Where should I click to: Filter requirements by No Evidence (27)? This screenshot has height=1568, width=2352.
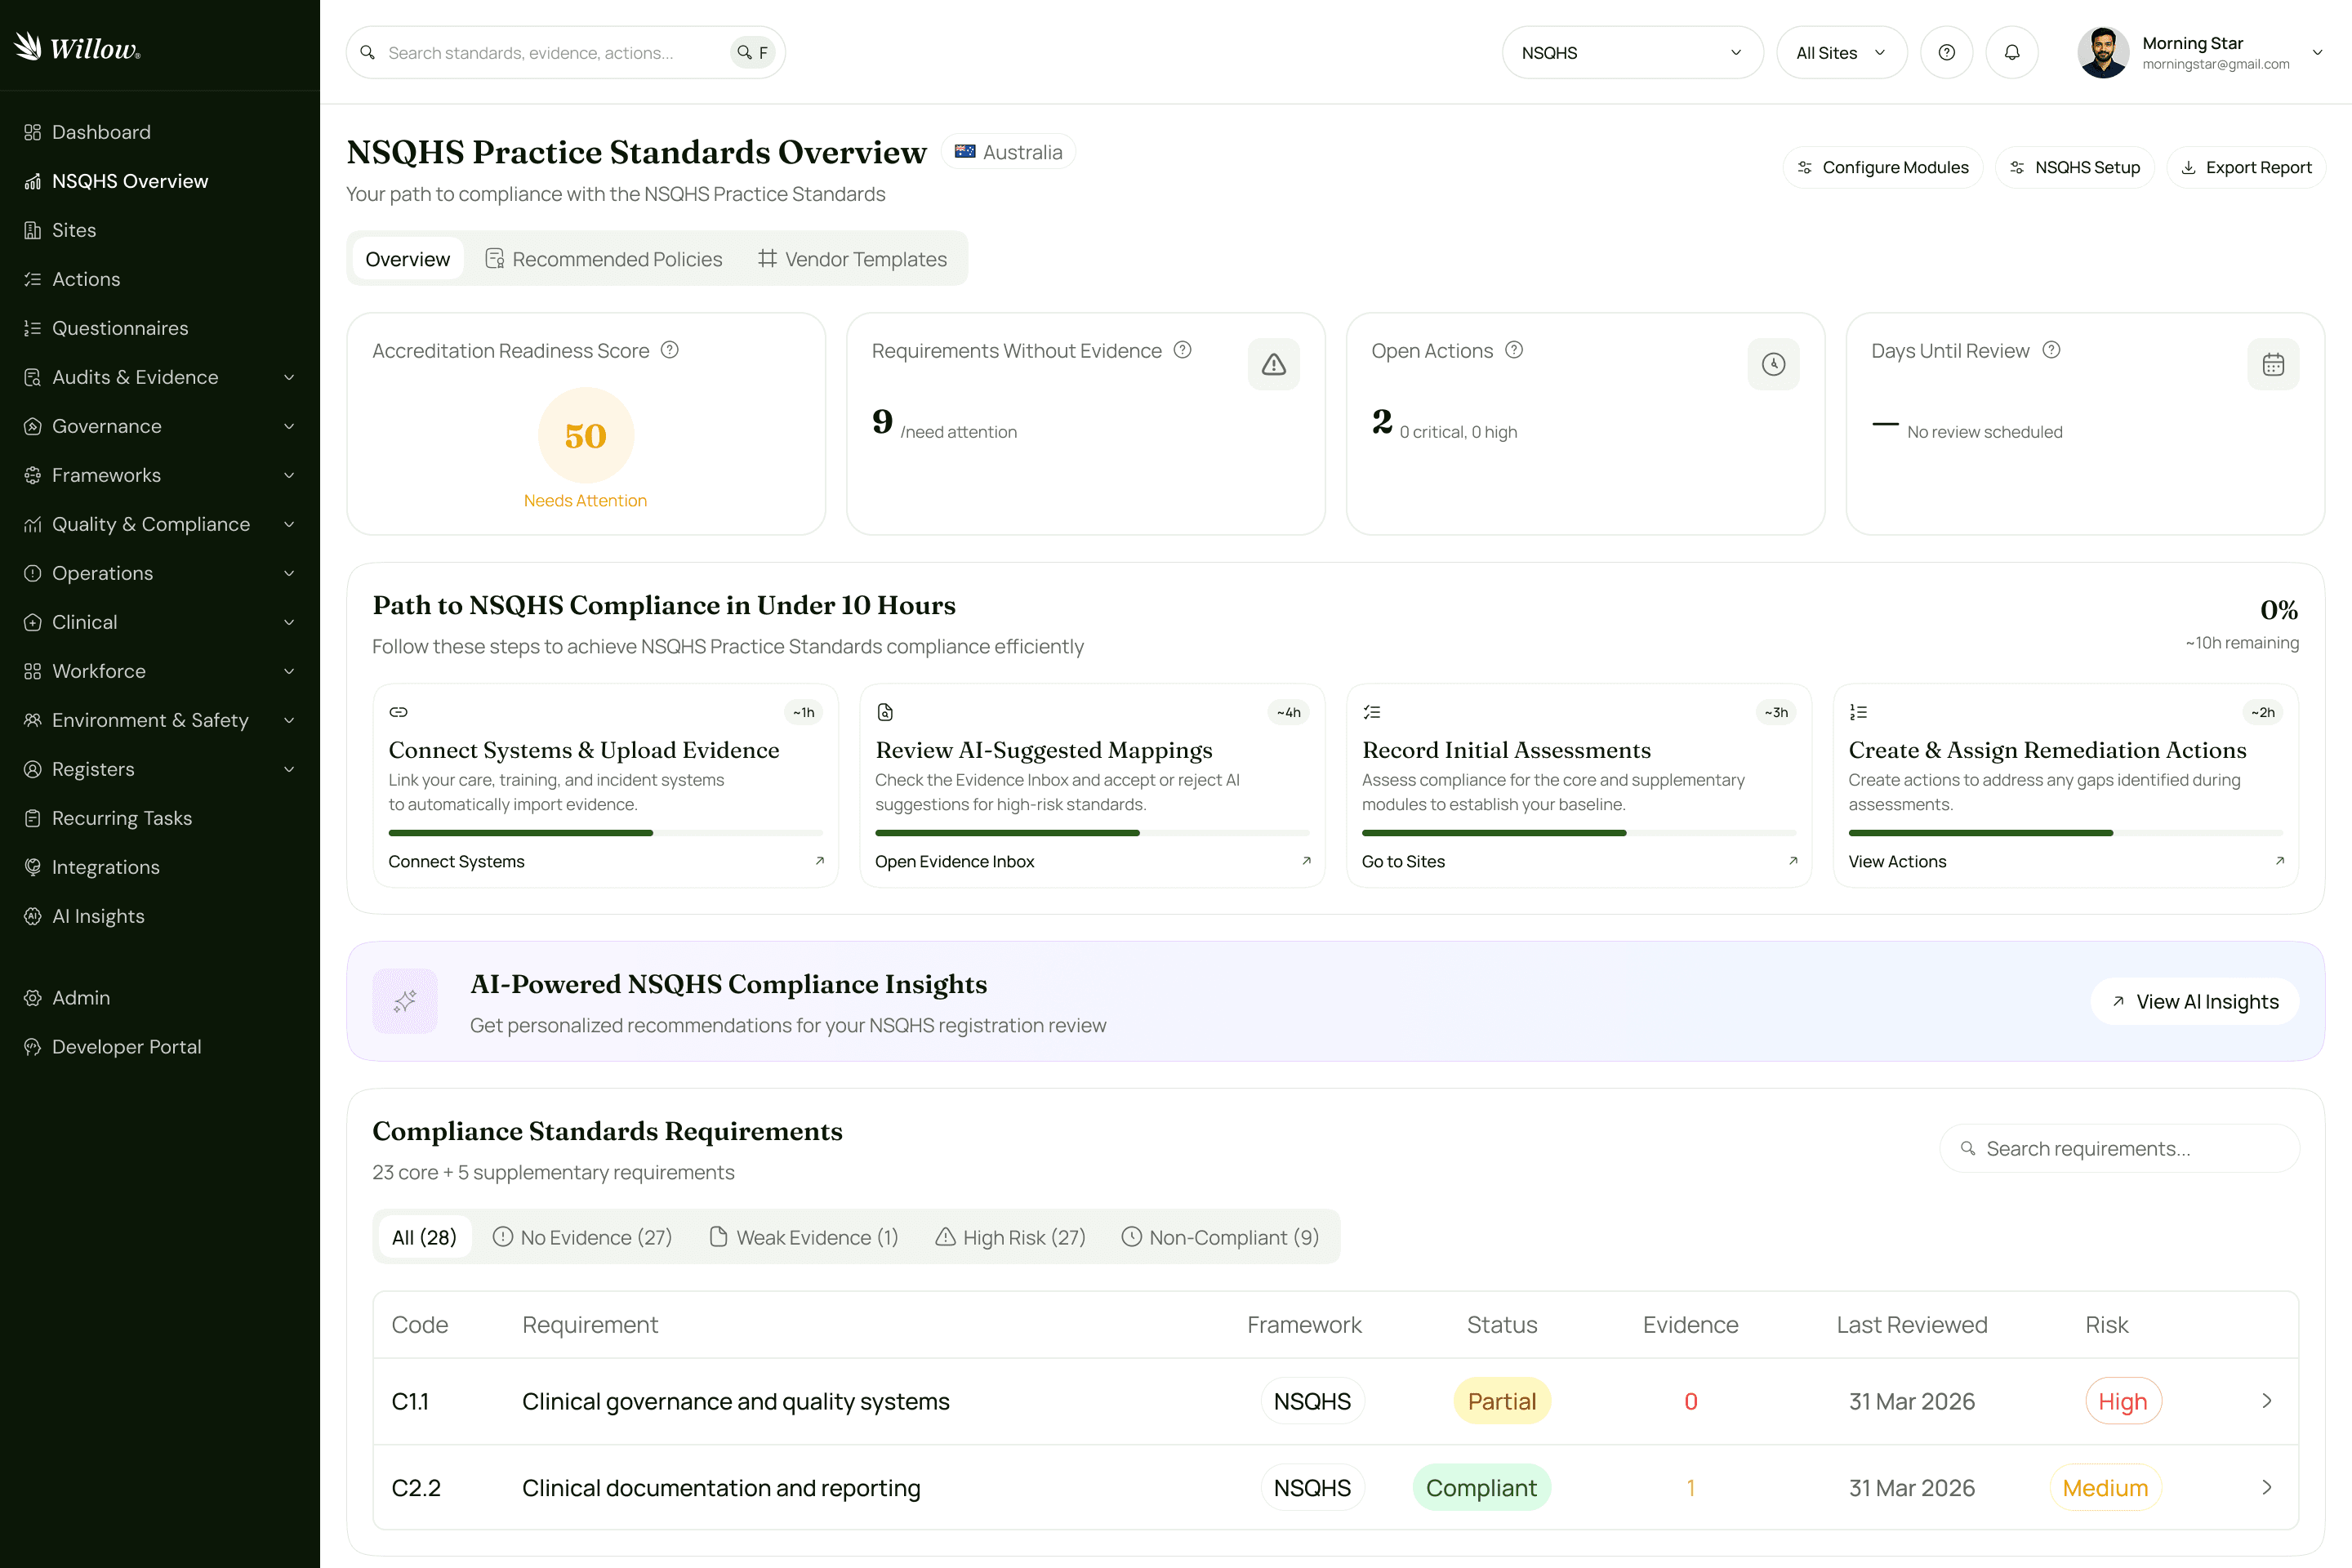click(582, 1237)
